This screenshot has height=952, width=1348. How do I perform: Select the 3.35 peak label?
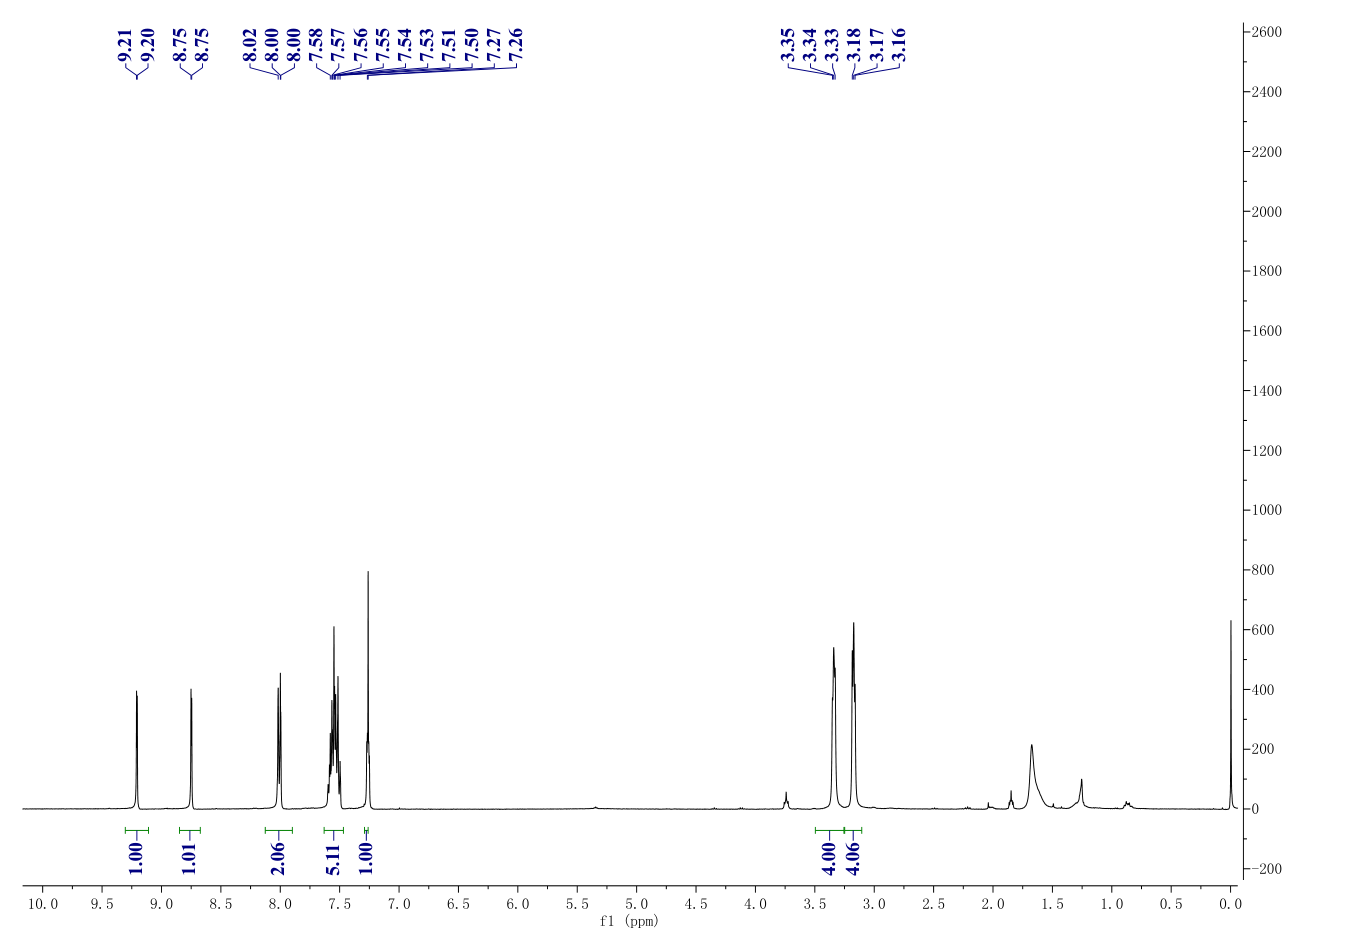click(x=788, y=46)
